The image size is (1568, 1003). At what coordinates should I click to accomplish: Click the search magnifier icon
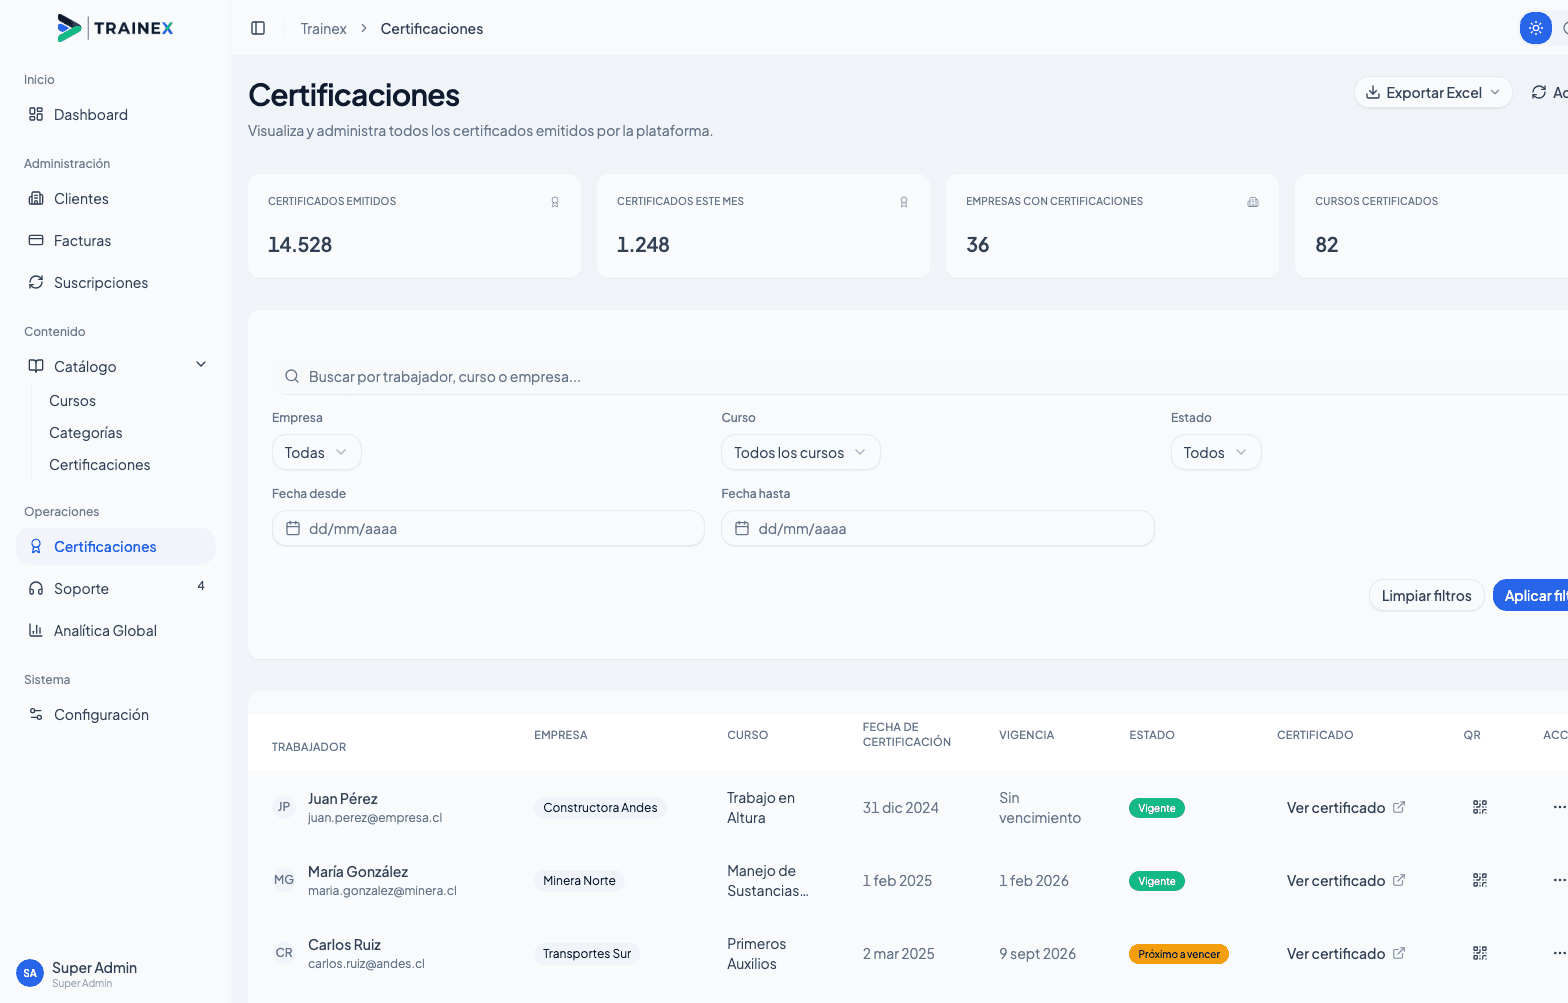(292, 377)
